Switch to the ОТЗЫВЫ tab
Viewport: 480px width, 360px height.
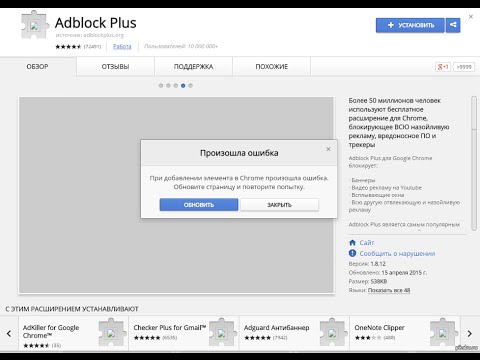click(115, 67)
